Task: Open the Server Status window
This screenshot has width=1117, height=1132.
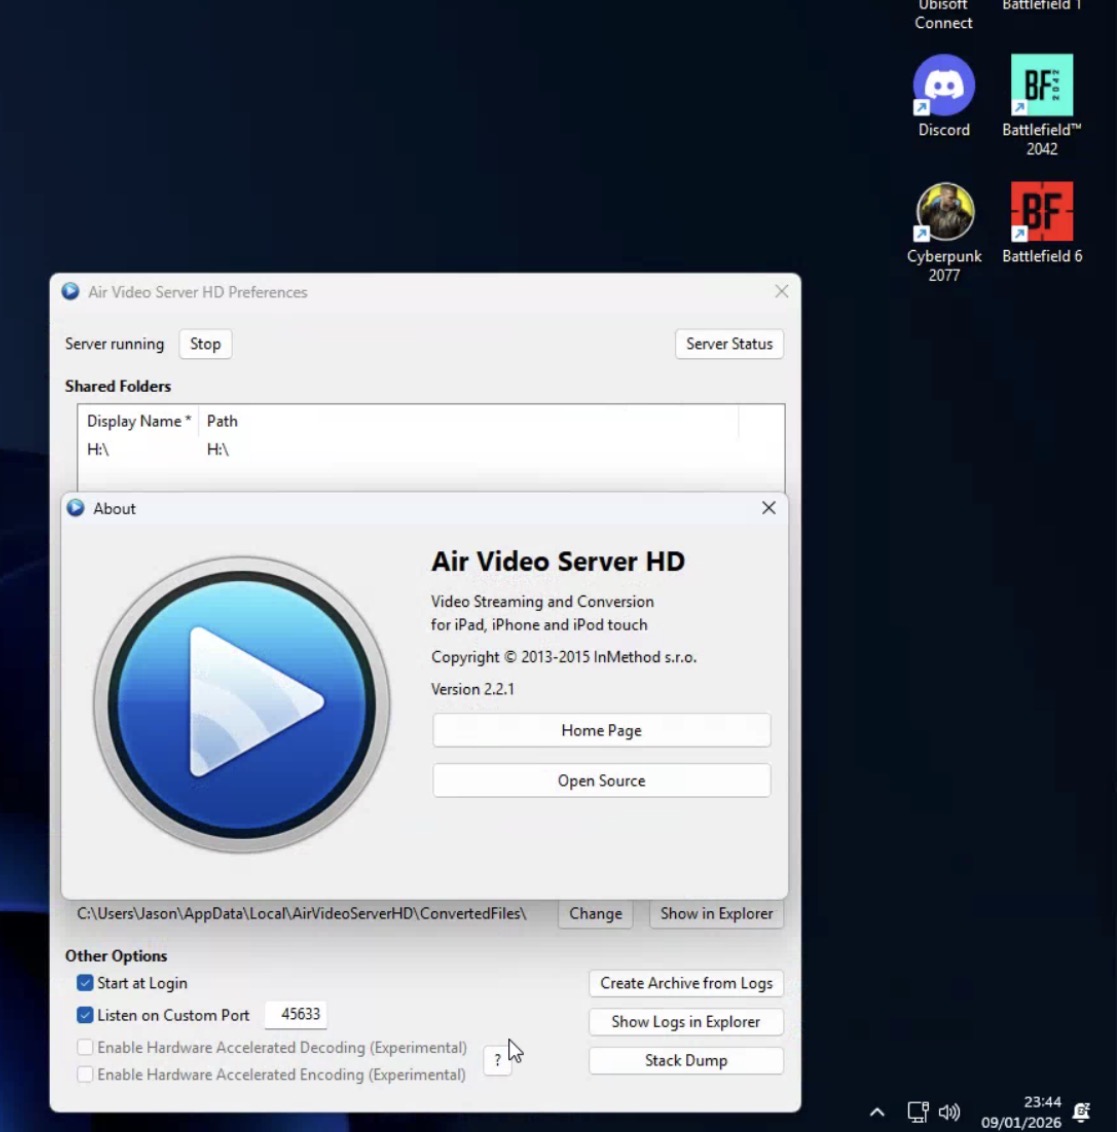Action: [729, 344]
